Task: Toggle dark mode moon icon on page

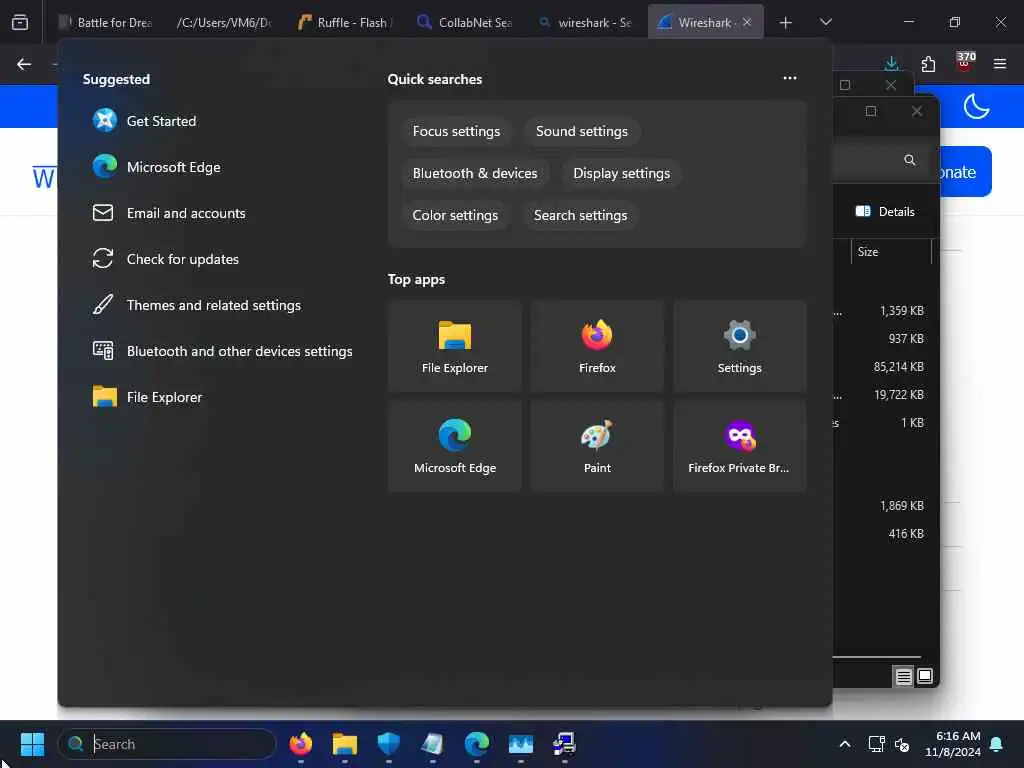Action: [976, 106]
